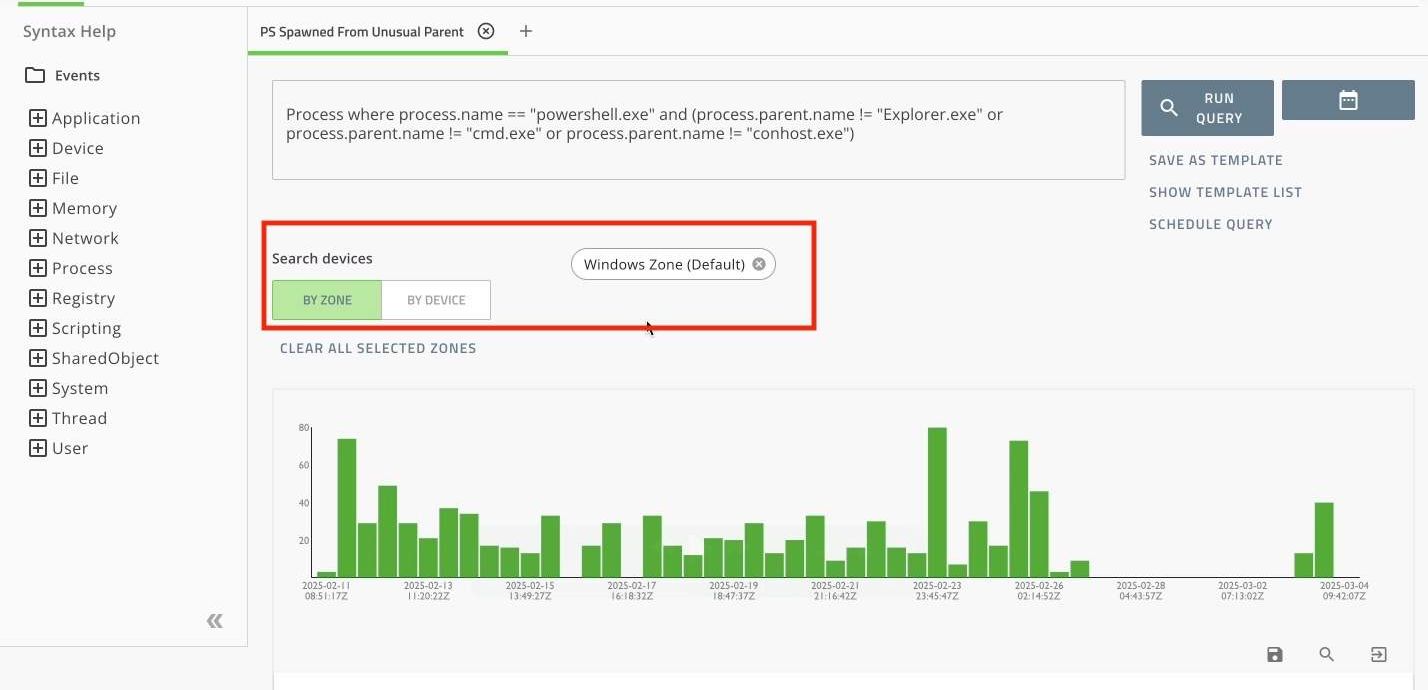Screen dimensions: 1428x690
Task: Close the PS Spawned From Unusual Parent tab
Action: coord(486,31)
